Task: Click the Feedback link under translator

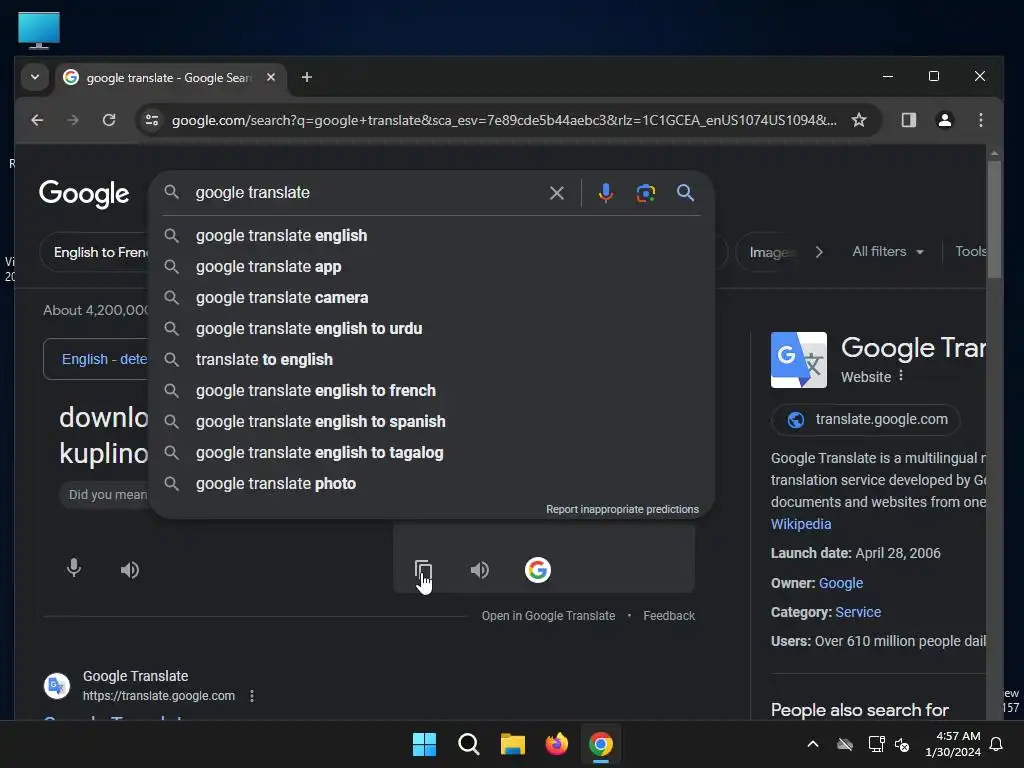Action: 669,616
